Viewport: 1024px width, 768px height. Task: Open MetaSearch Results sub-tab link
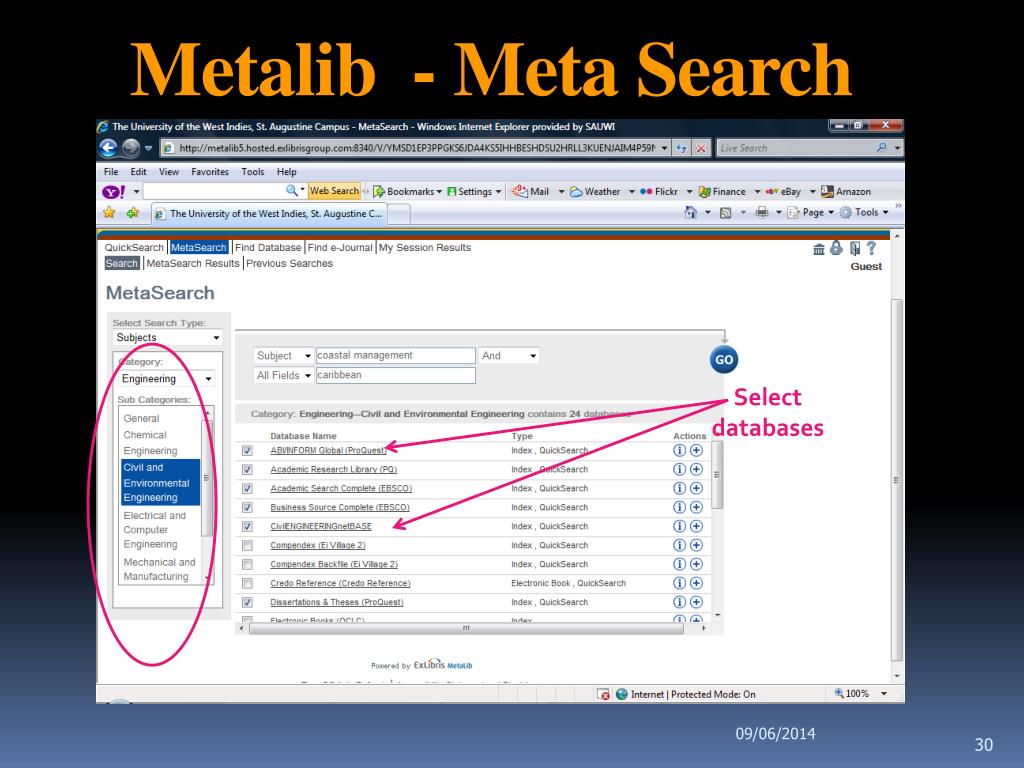193,263
